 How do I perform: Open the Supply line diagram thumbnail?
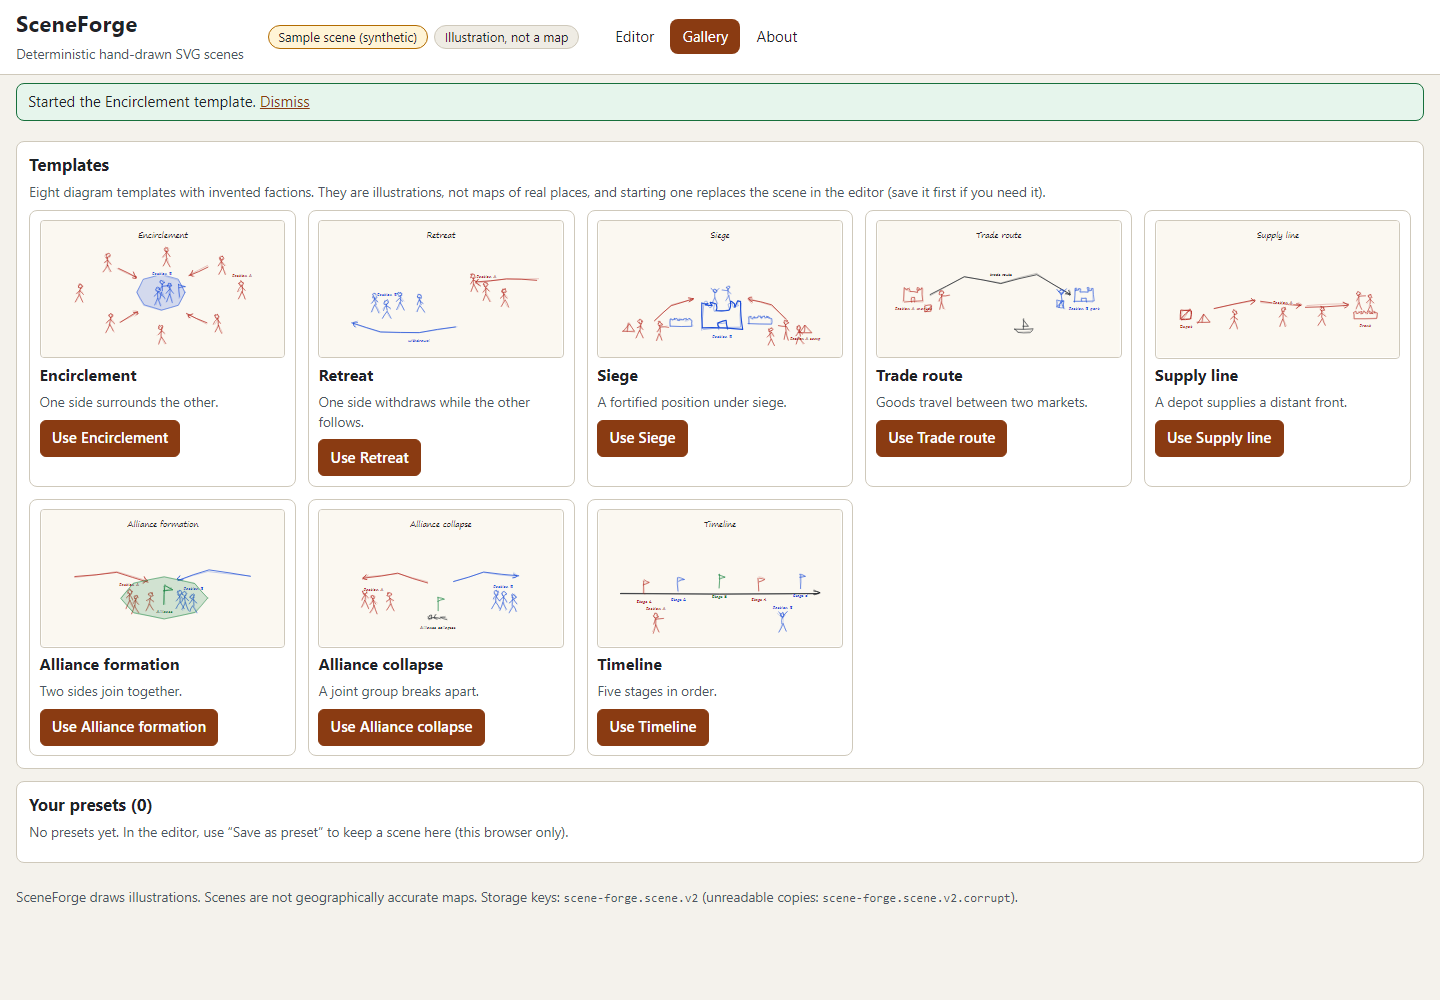(1277, 289)
